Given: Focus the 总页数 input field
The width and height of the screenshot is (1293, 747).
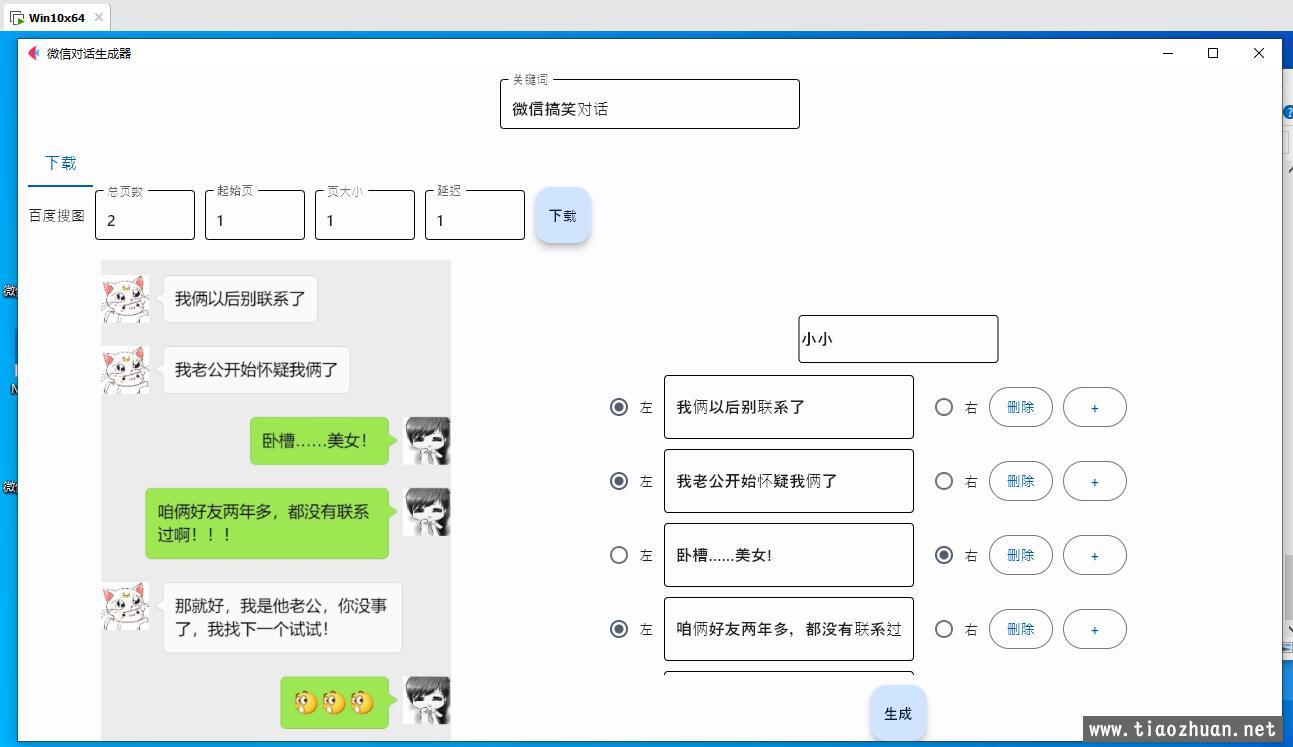Looking at the screenshot, I should click(x=145, y=215).
